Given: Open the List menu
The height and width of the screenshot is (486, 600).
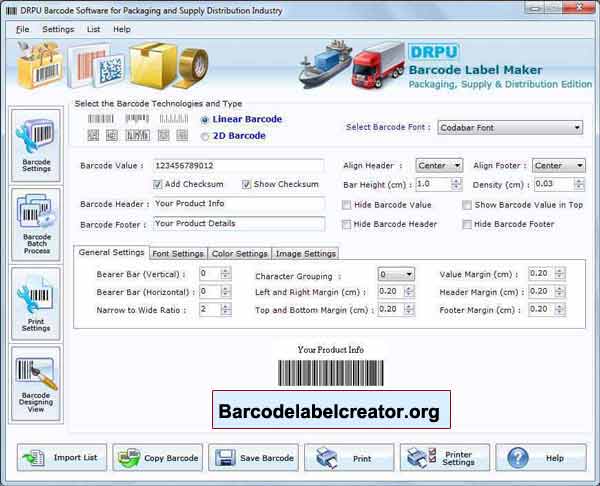Looking at the screenshot, I should click(93, 29).
